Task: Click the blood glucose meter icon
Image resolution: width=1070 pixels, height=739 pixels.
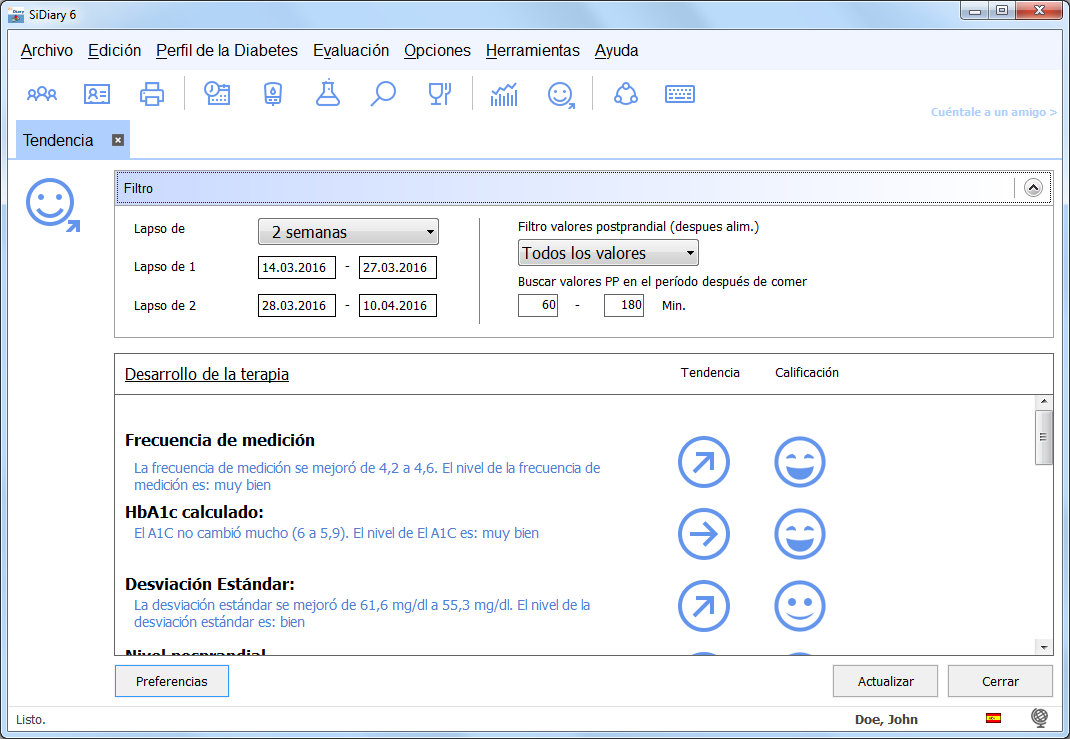Action: [x=272, y=95]
